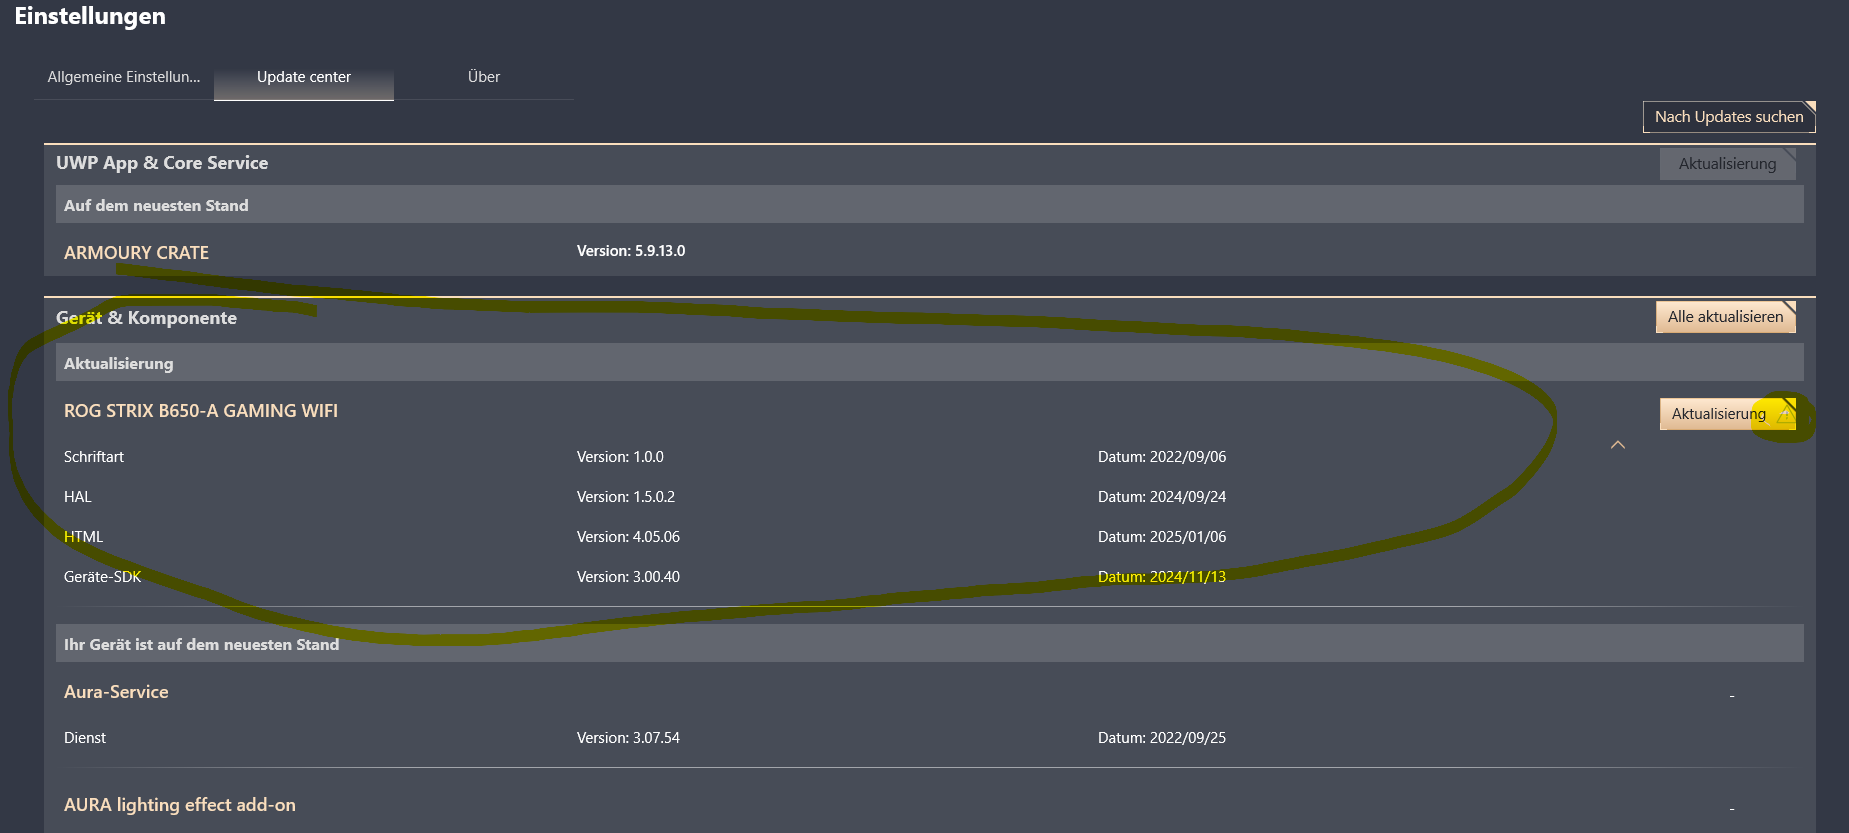
Task: Switch to the Über tab
Action: tap(484, 77)
